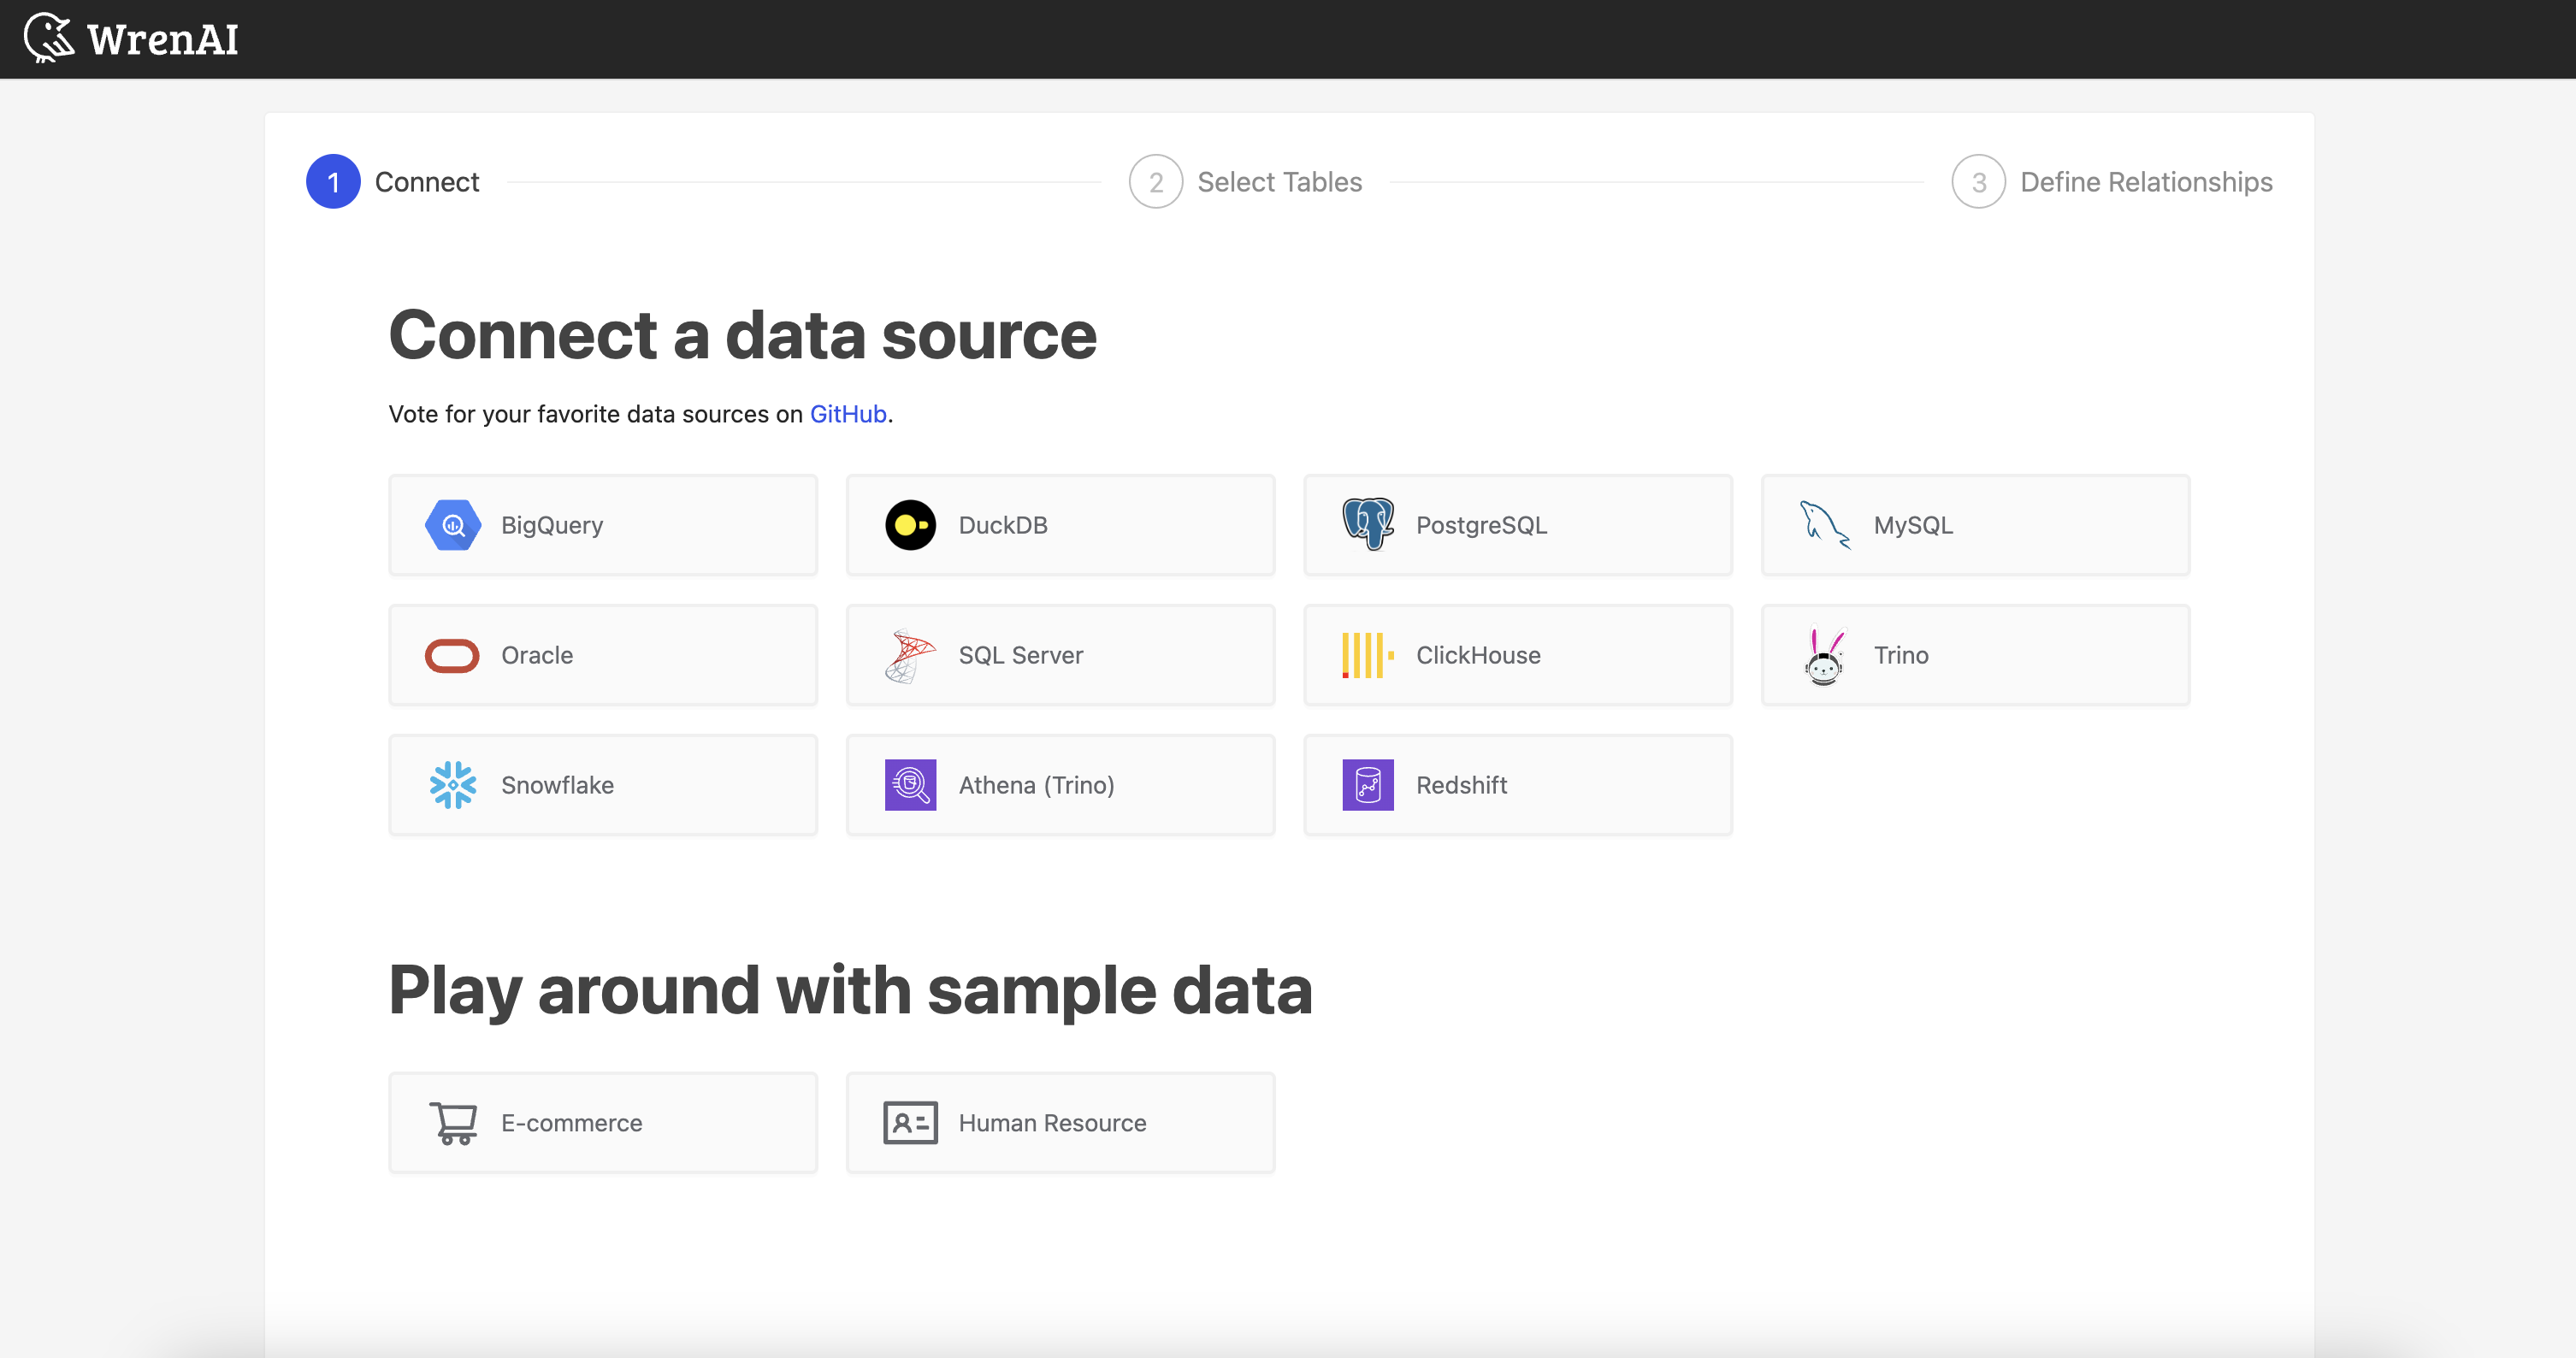Viewport: 2576px width, 1358px height.
Task: Choose BigQuery as data source
Action: [603, 525]
